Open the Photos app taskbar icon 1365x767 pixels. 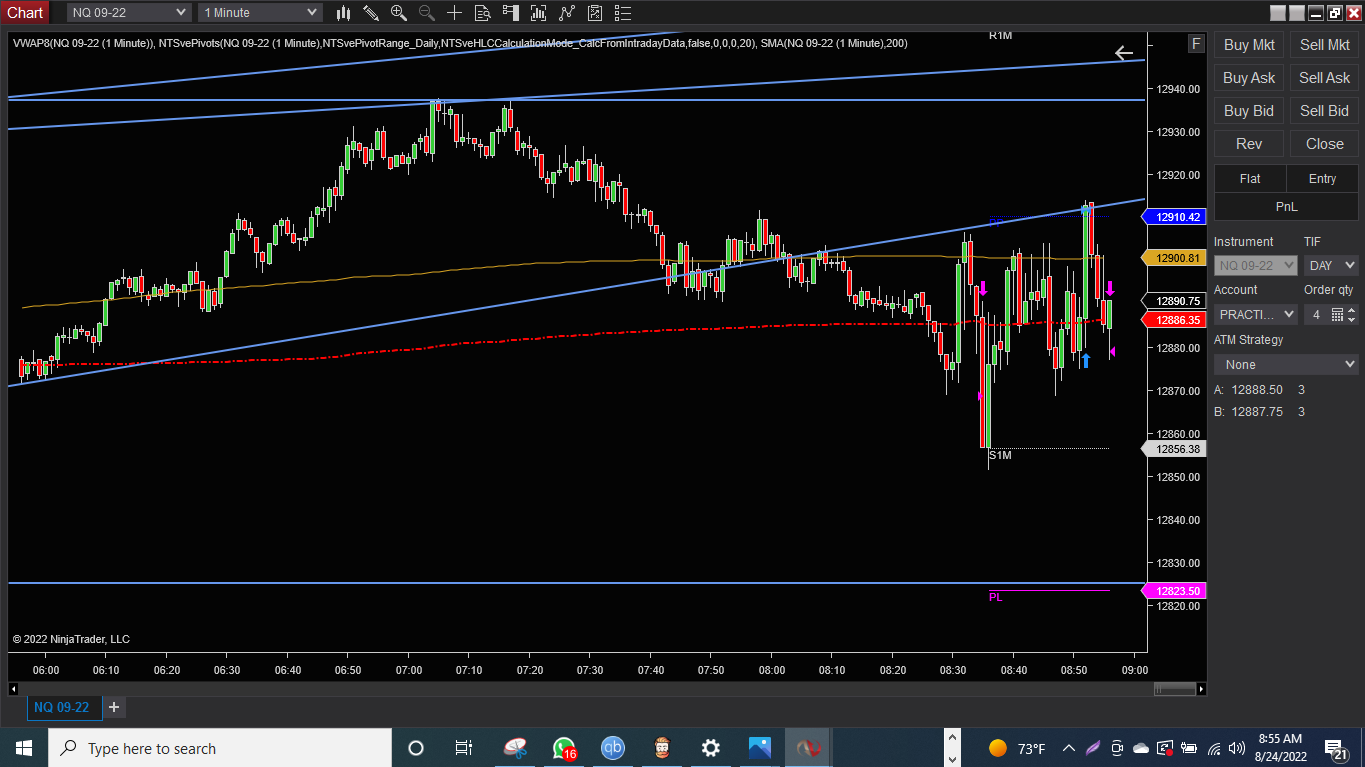[760, 748]
